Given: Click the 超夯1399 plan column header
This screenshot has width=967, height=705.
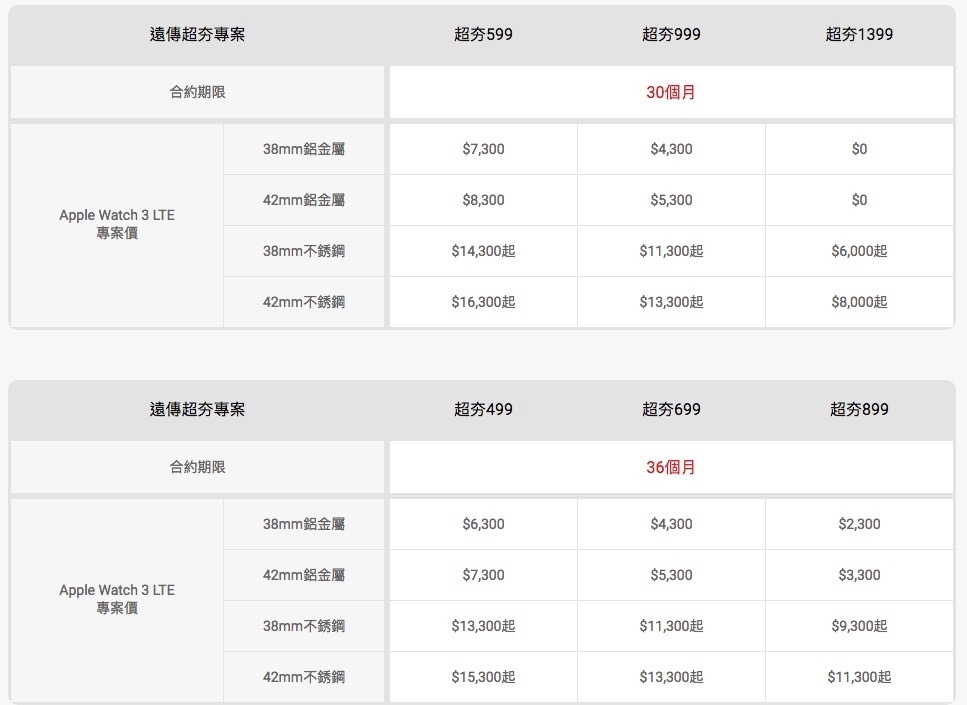Looking at the screenshot, I should [859, 34].
